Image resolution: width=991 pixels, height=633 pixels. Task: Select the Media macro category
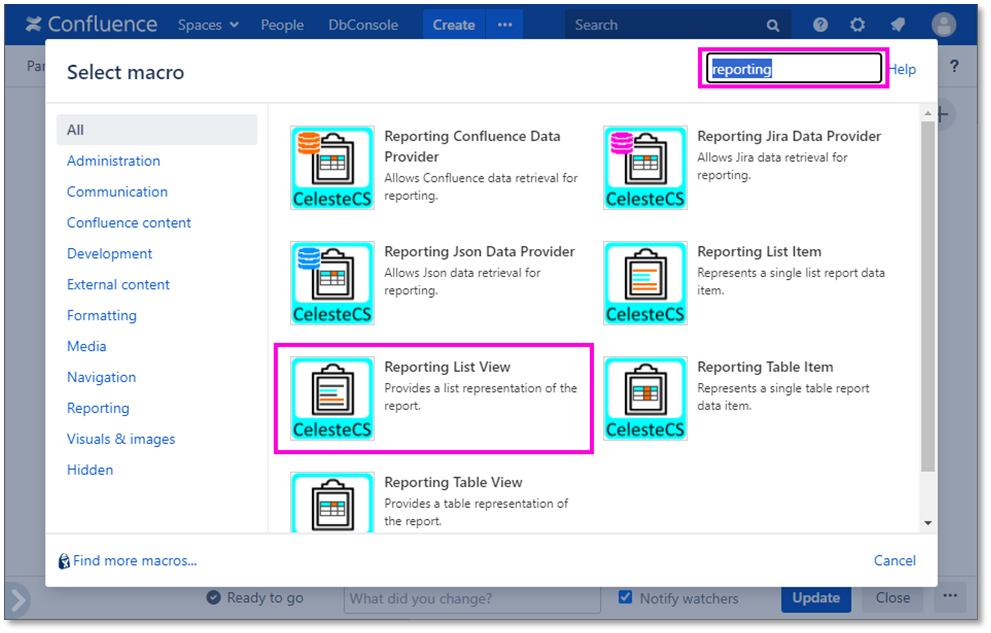click(x=87, y=347)
